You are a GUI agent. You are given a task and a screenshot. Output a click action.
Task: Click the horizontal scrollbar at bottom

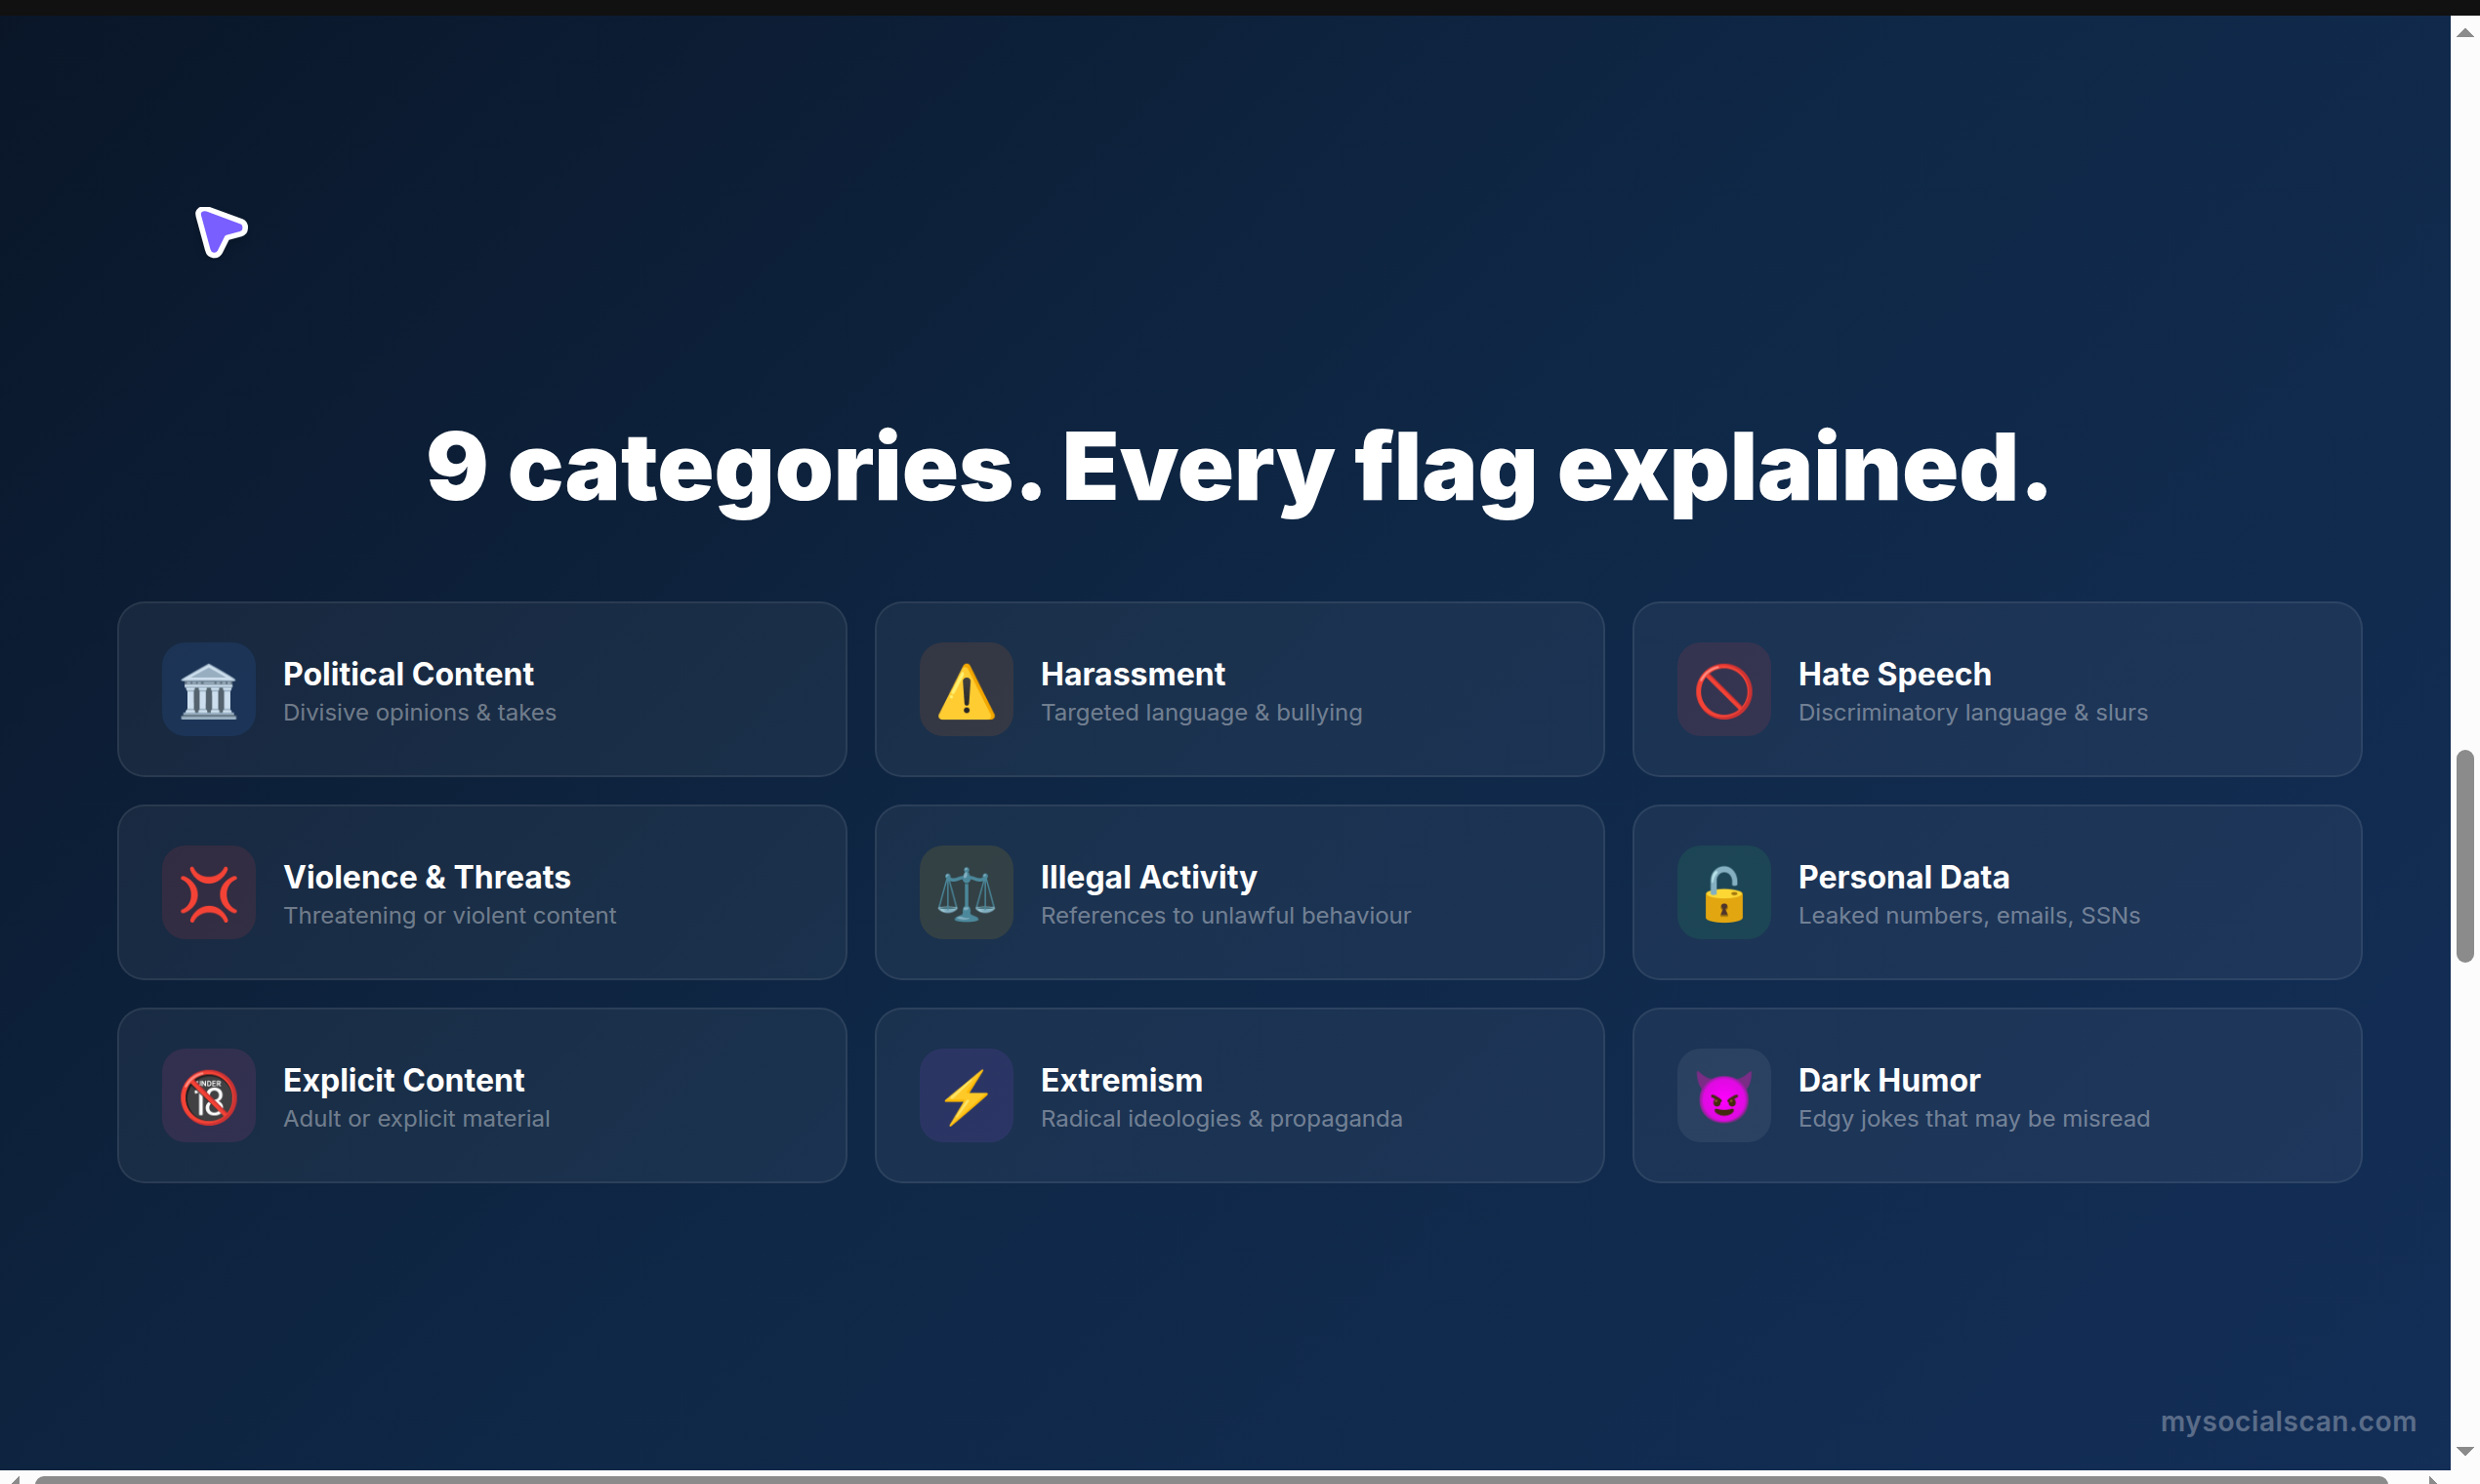(1210, 1479)
